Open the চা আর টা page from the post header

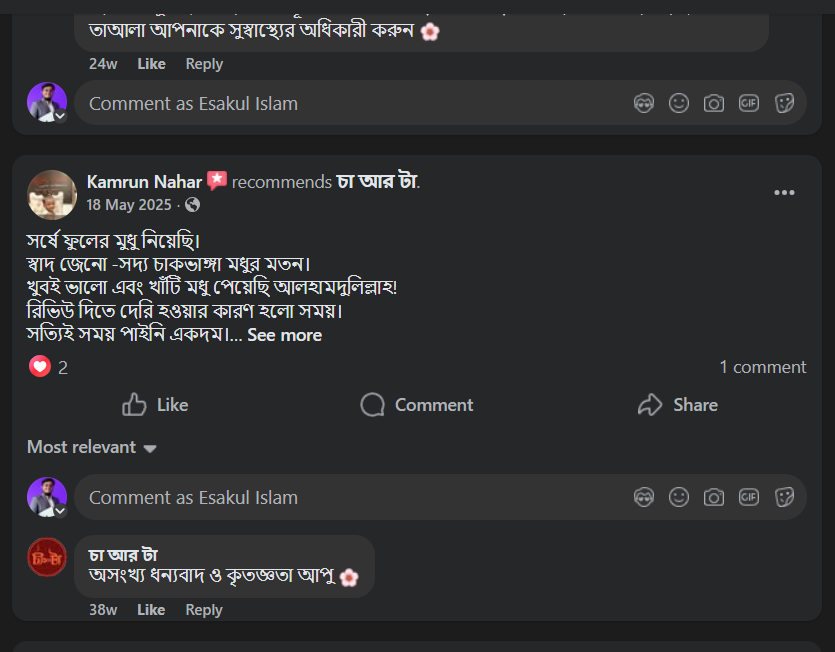pyautogui.click(x=375, y=182)
